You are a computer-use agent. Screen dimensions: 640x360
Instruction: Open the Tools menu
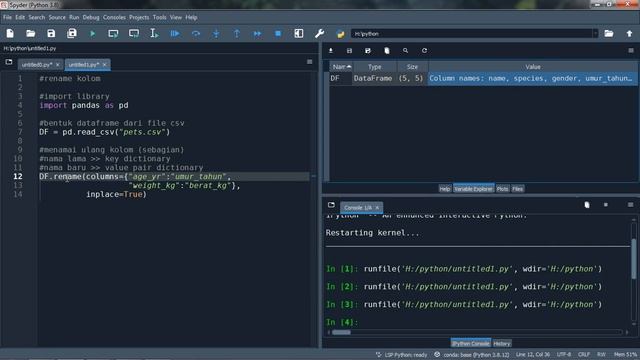[x=160, y=17]
